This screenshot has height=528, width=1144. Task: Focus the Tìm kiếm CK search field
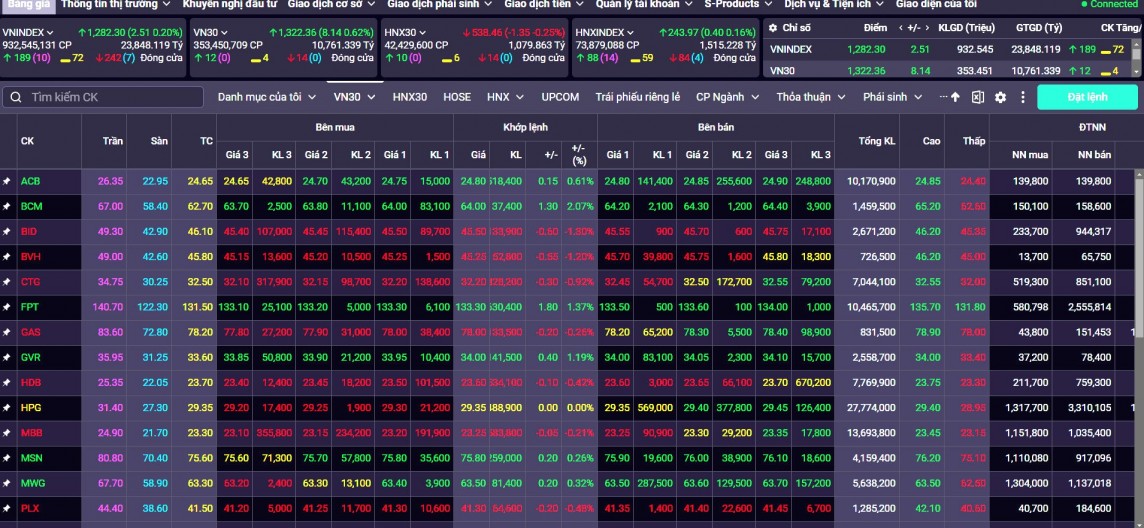[x=110, y=97]
